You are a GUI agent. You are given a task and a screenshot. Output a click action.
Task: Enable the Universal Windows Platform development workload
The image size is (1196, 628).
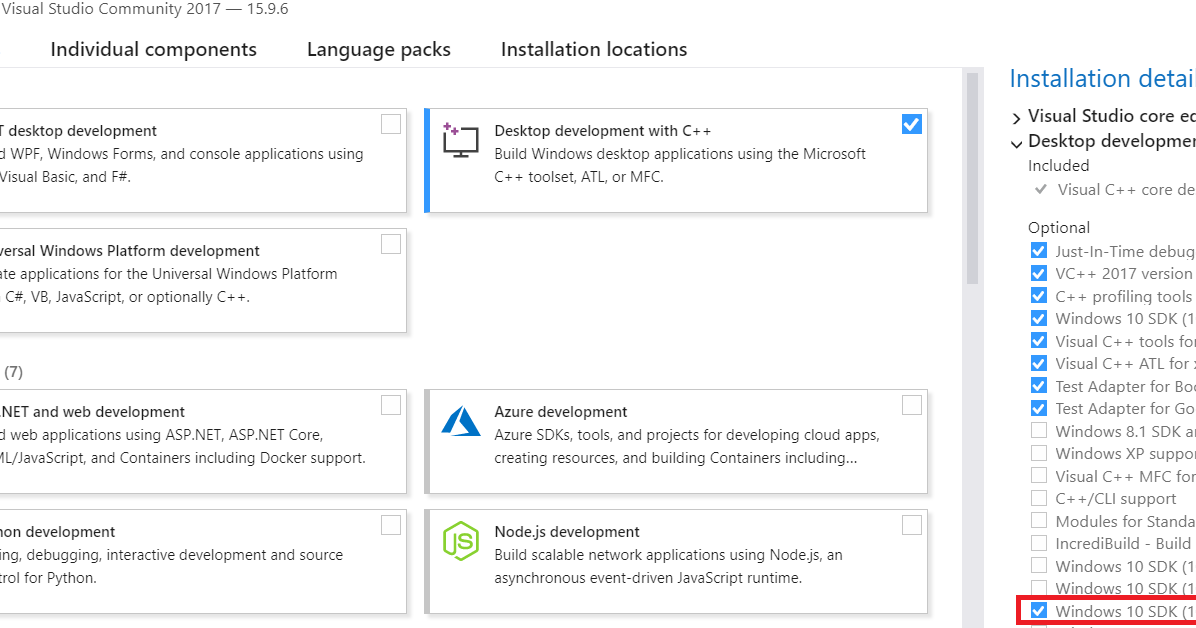point(390,244)
